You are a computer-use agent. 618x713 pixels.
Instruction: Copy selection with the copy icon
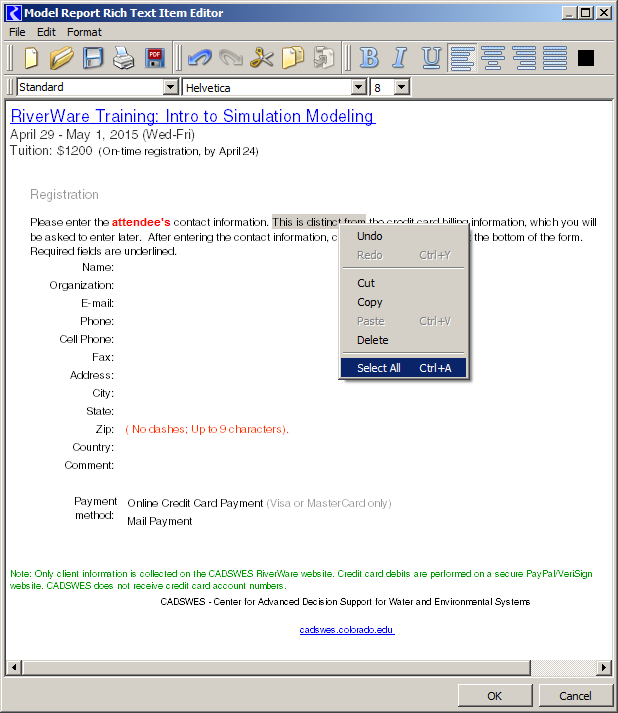coord(293,58)
